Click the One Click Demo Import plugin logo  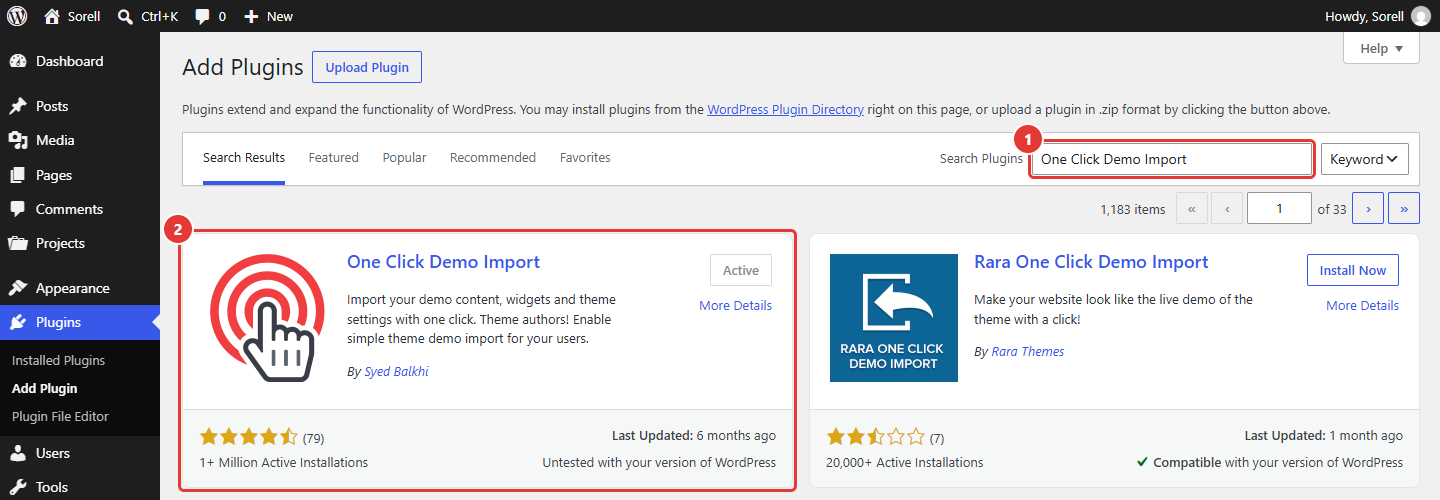click(x=267, y=318)
